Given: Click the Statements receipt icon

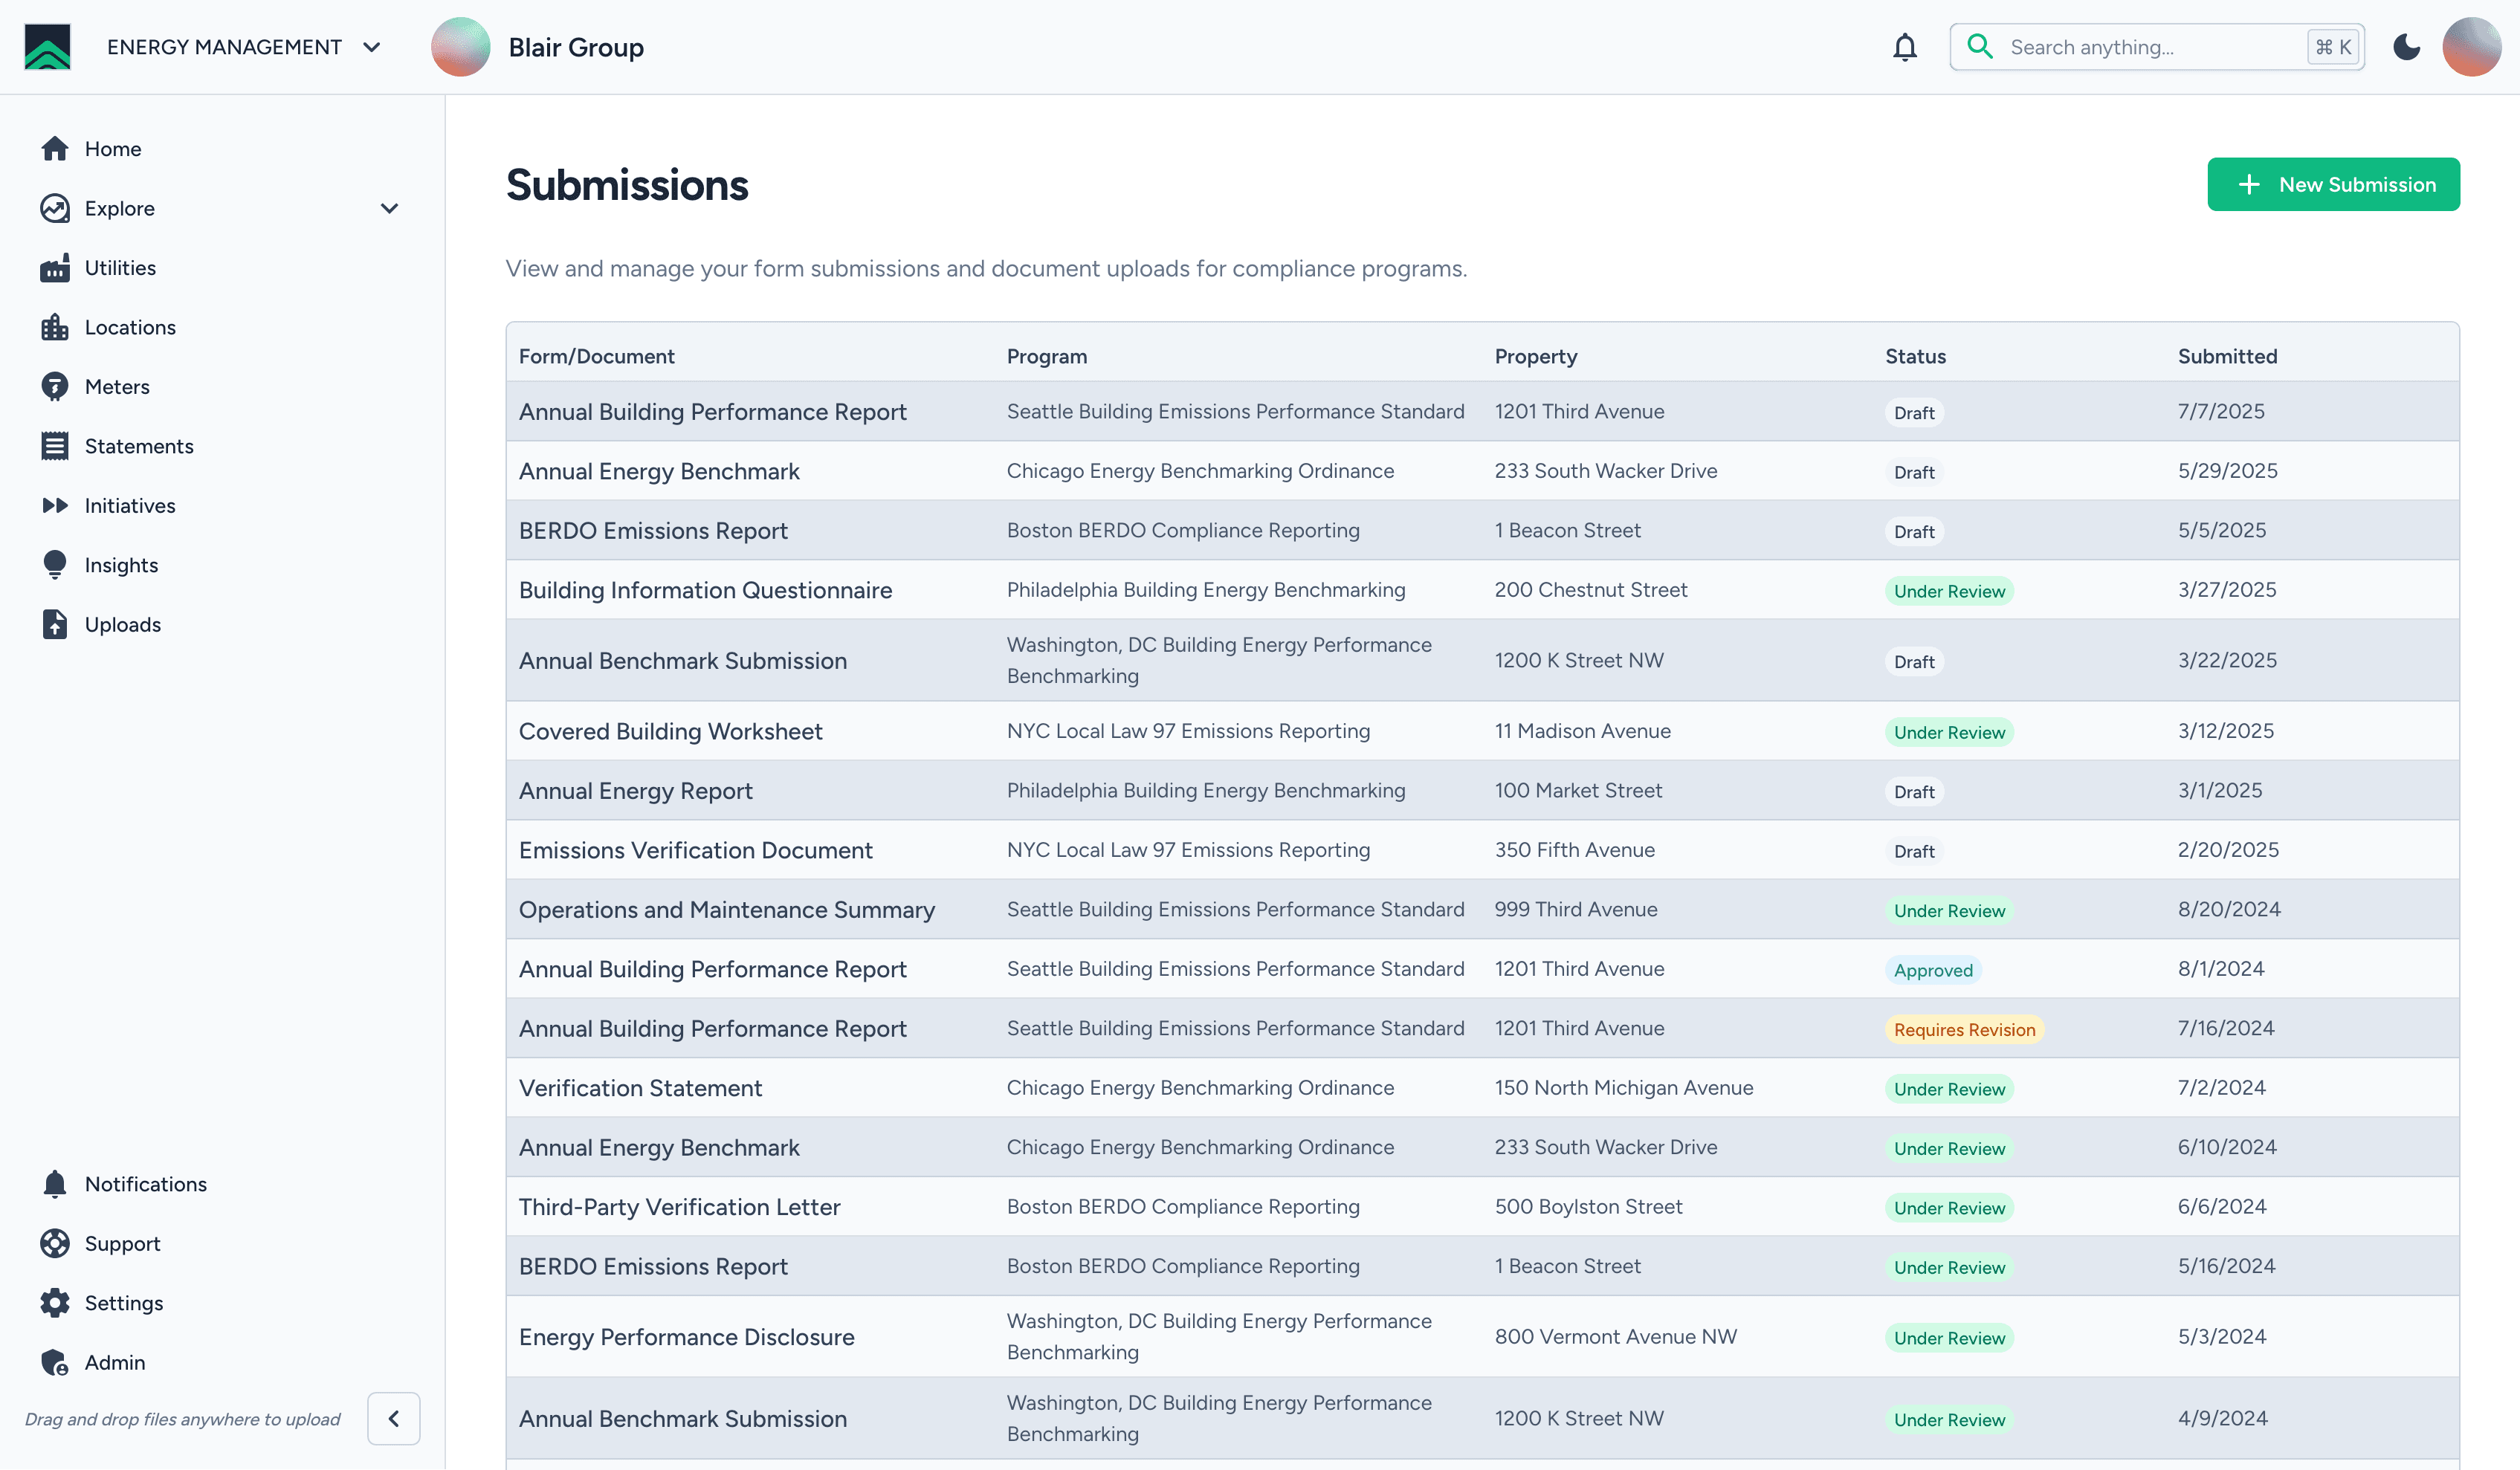Looking at the screenshot, I should [x=54, y=446].
